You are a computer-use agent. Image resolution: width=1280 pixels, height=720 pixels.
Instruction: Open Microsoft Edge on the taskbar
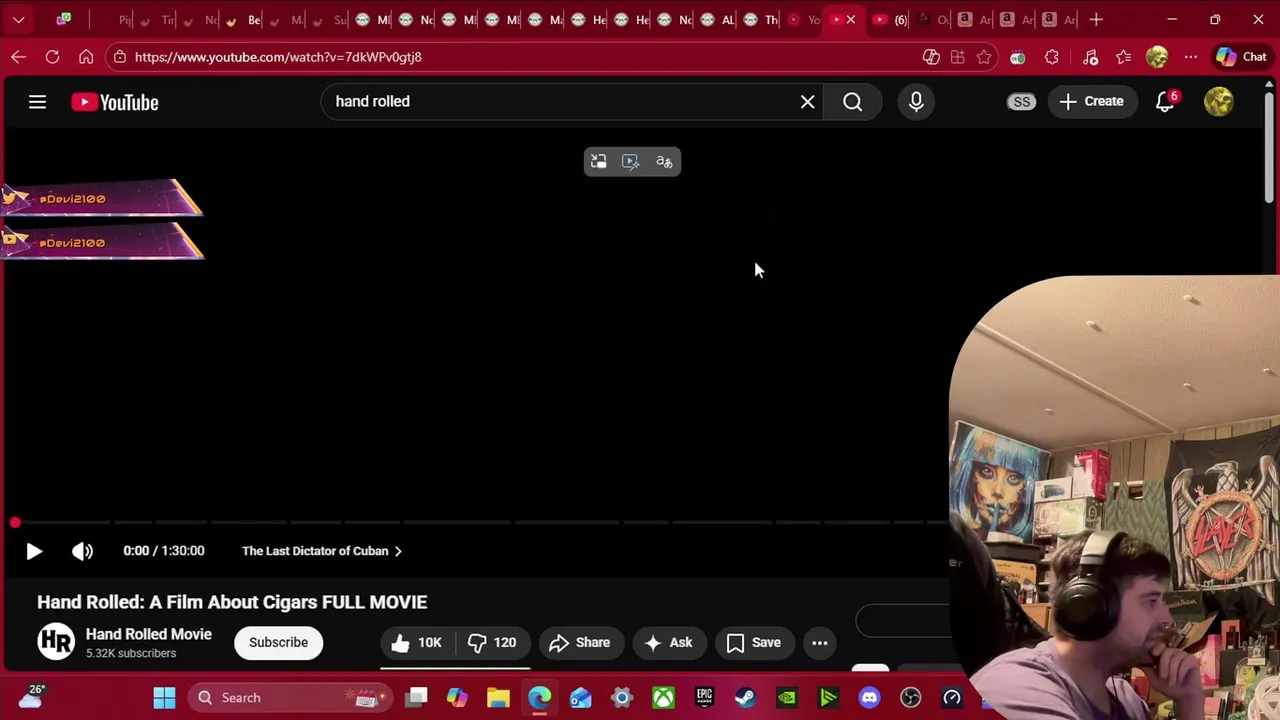coord(539,697)
